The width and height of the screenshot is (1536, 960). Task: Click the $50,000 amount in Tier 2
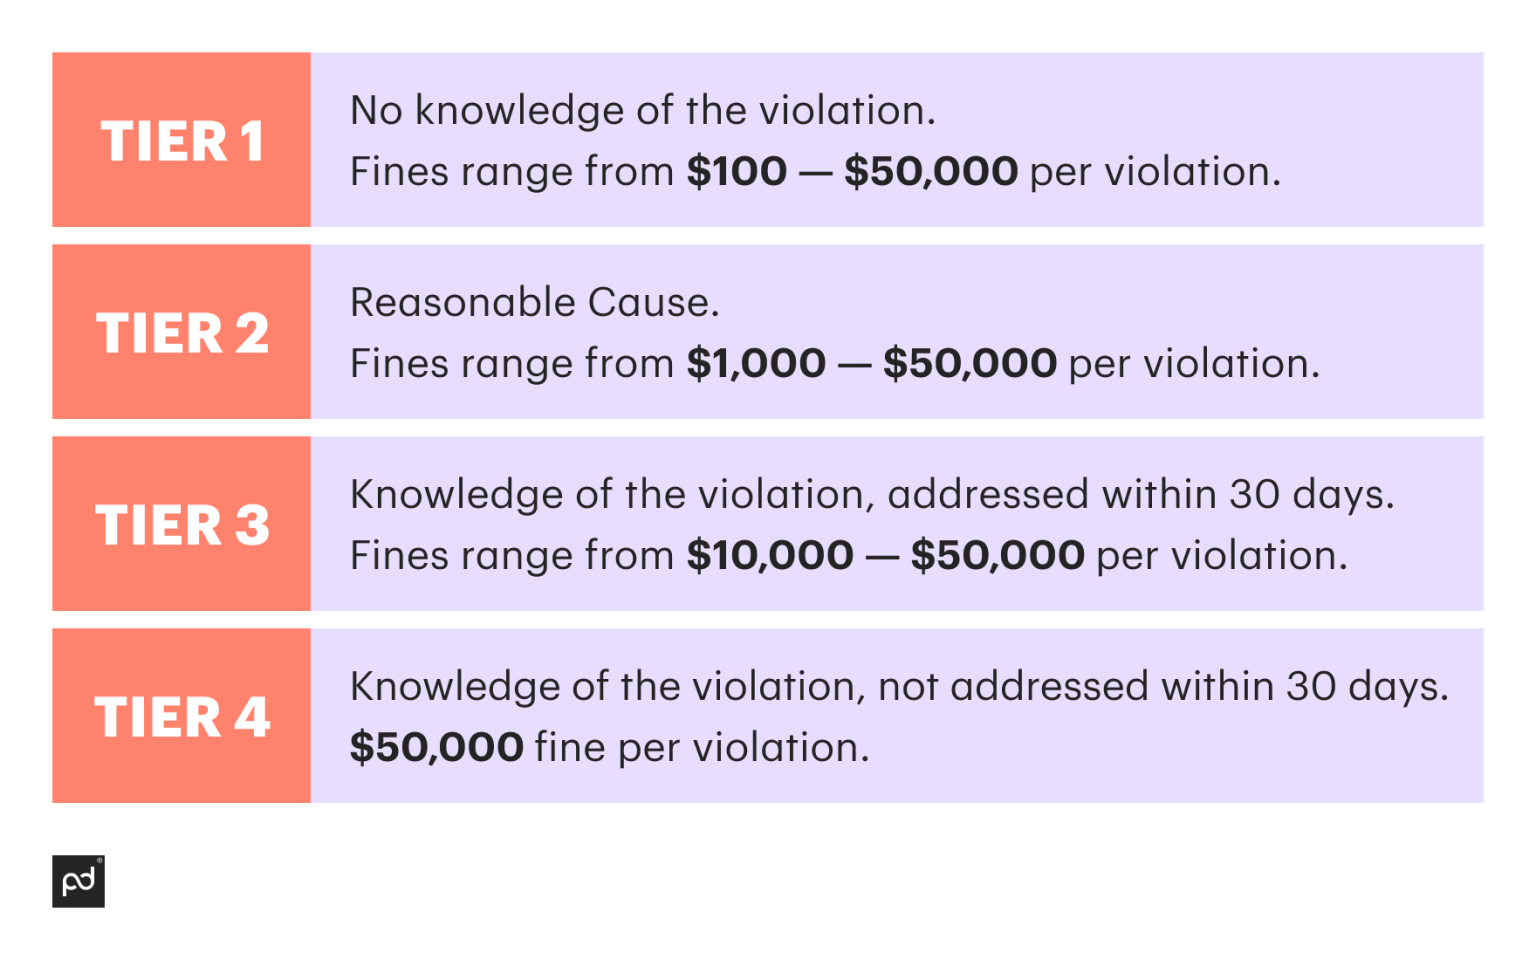(x=969, y=364)
